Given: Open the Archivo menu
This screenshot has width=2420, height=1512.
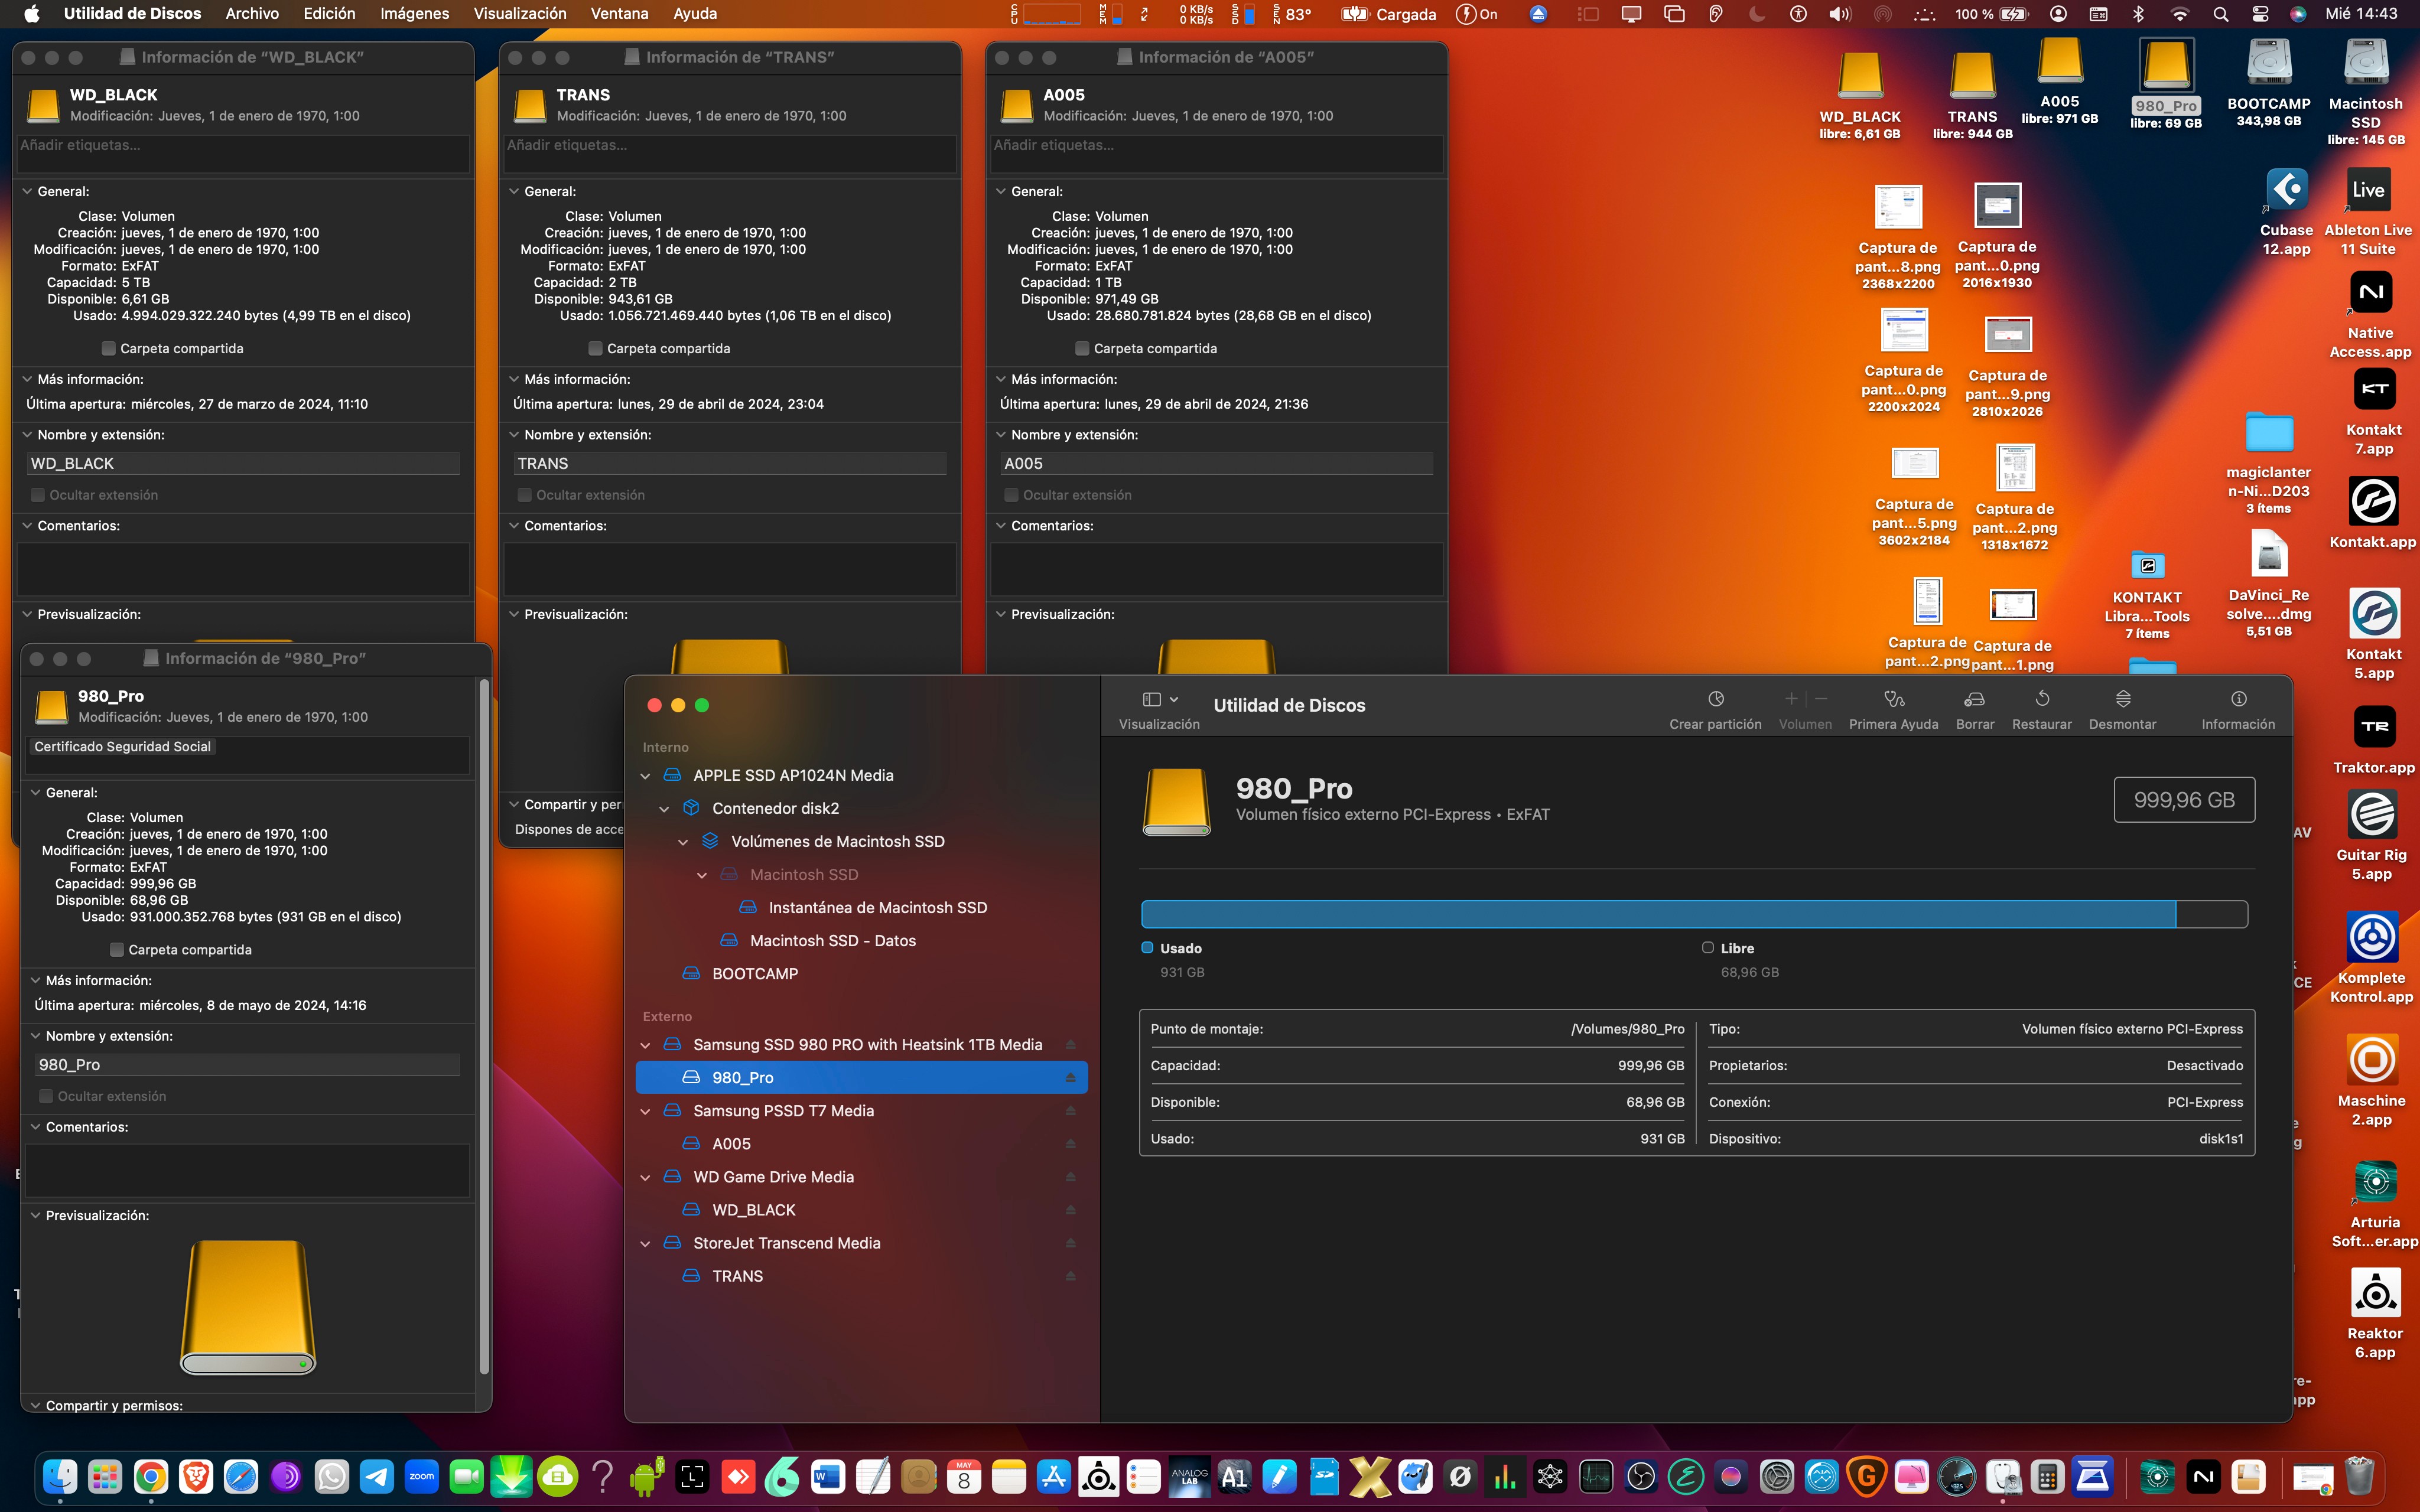Looking at the screenshot, I should [251, 14].
